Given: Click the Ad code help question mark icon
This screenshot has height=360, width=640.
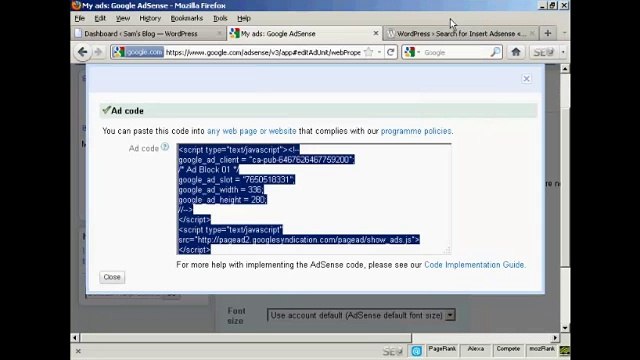Looking at the screenshot, I should pos(165,147).
